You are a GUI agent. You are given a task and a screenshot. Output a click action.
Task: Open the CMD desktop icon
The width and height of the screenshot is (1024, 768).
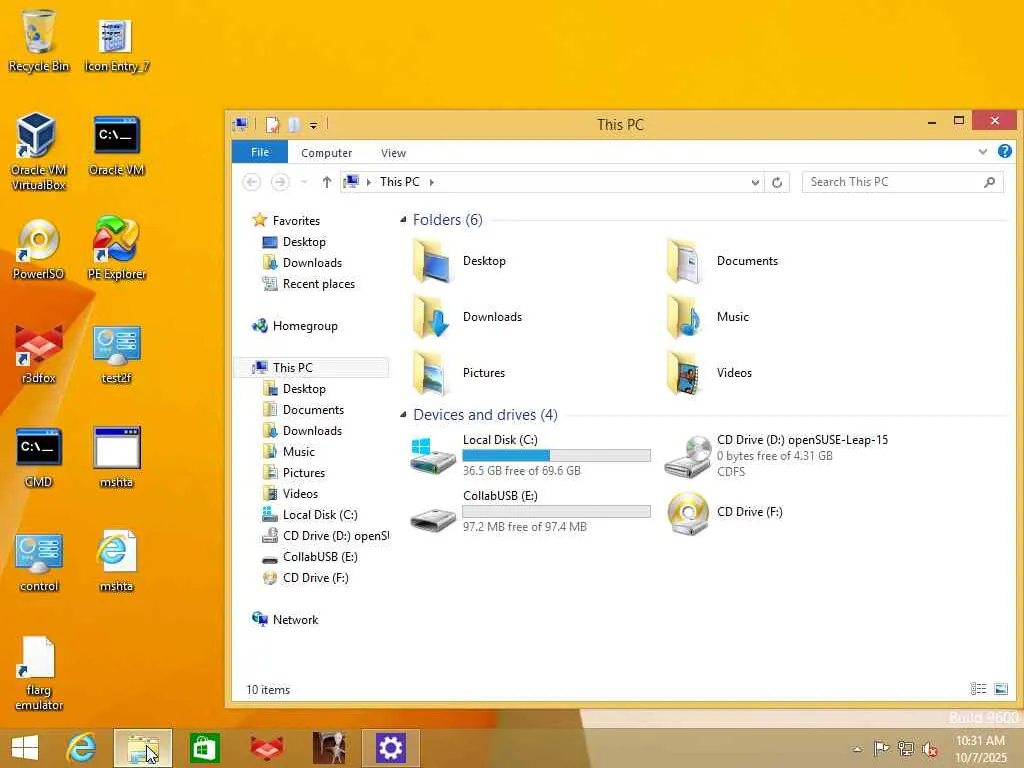(x=38, y=457)
